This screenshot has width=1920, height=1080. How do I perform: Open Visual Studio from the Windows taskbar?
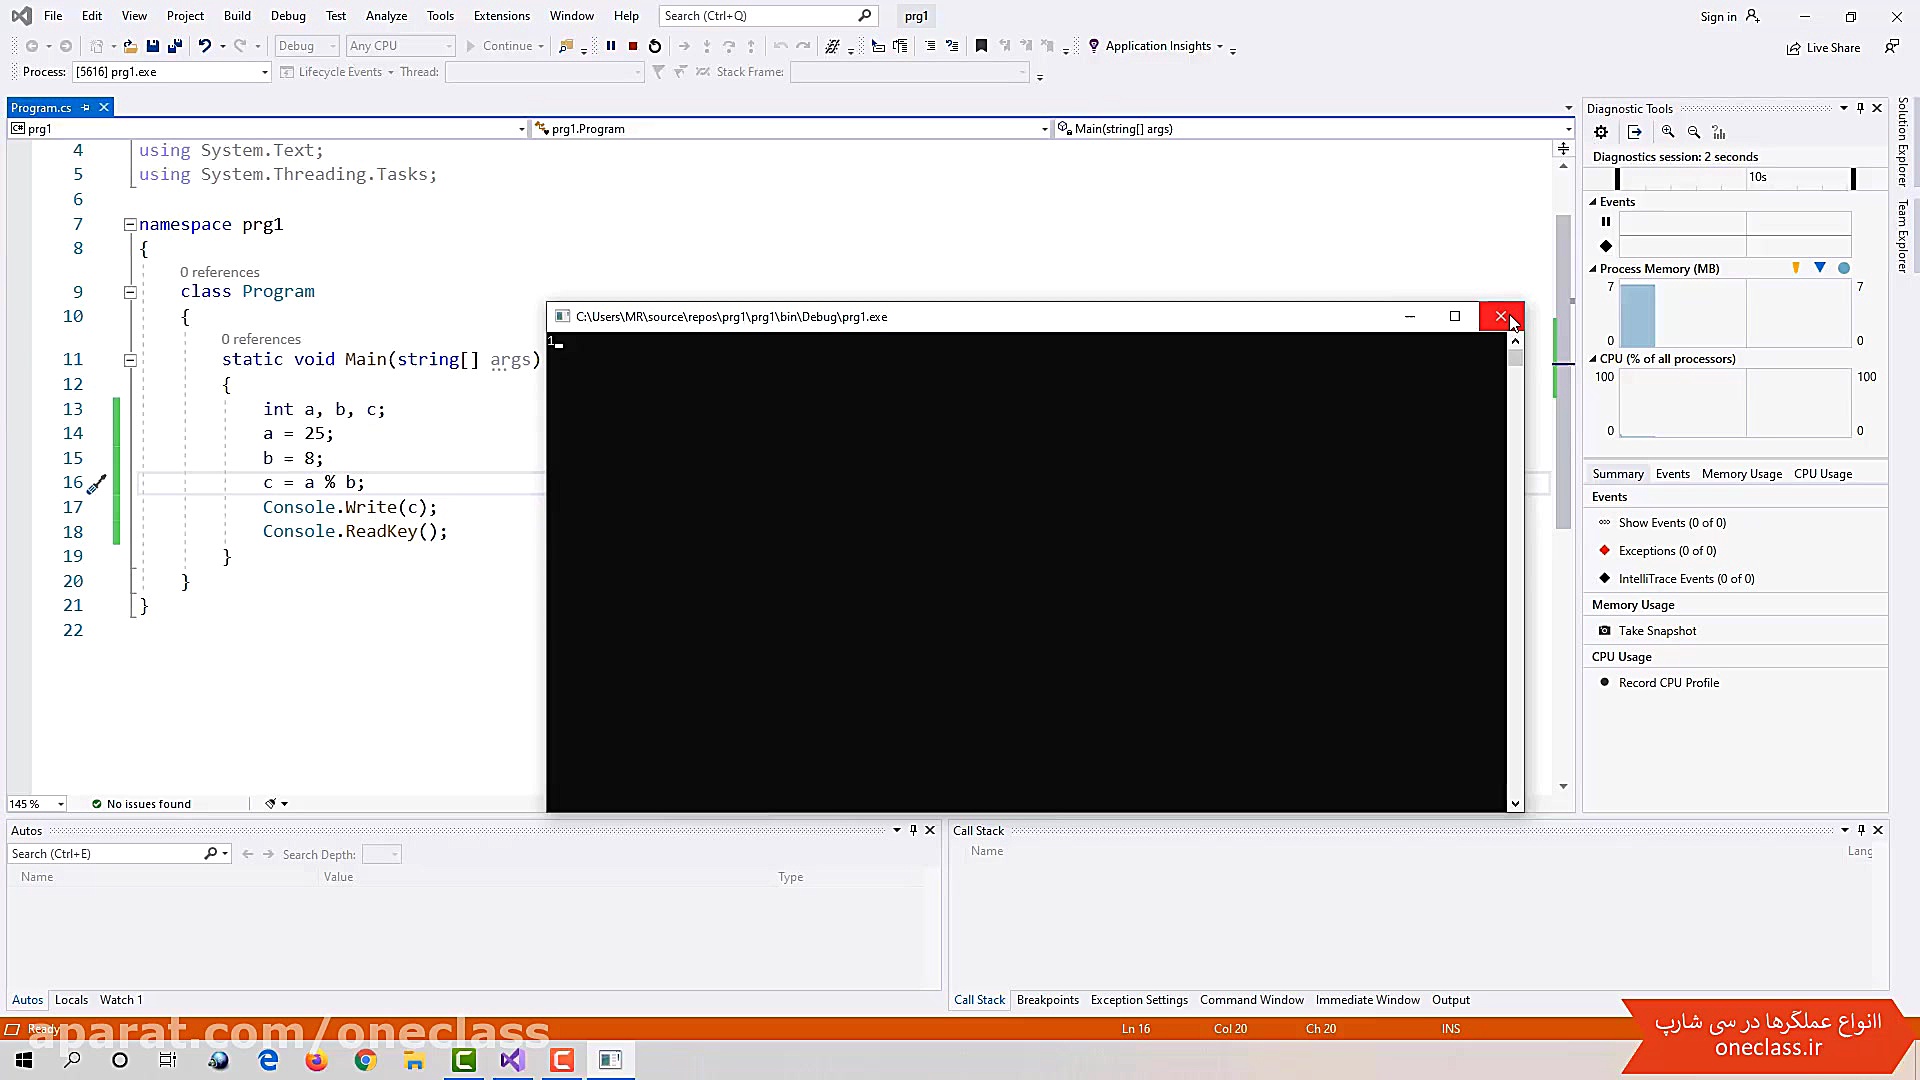coord(513,1060)
